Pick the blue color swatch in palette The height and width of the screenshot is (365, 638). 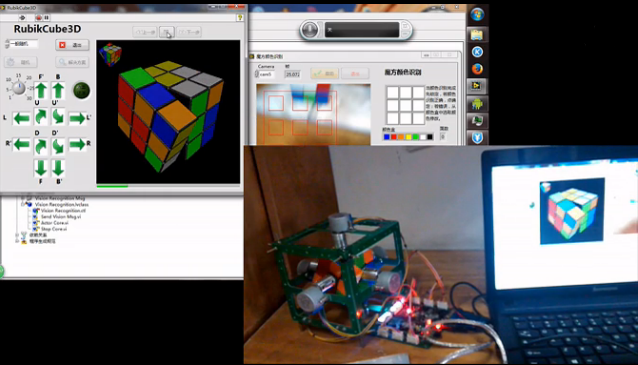coord(387,137)
